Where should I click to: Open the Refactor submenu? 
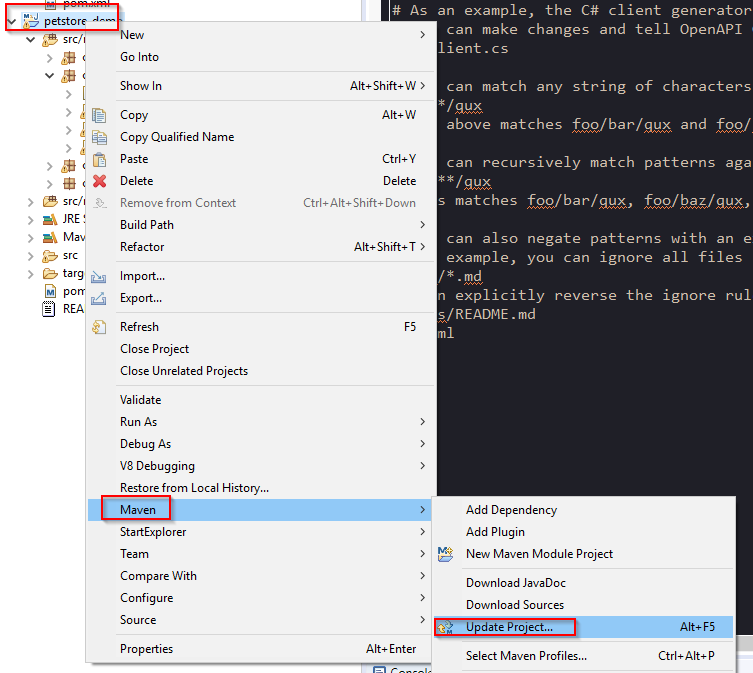[x=262, y=247]
